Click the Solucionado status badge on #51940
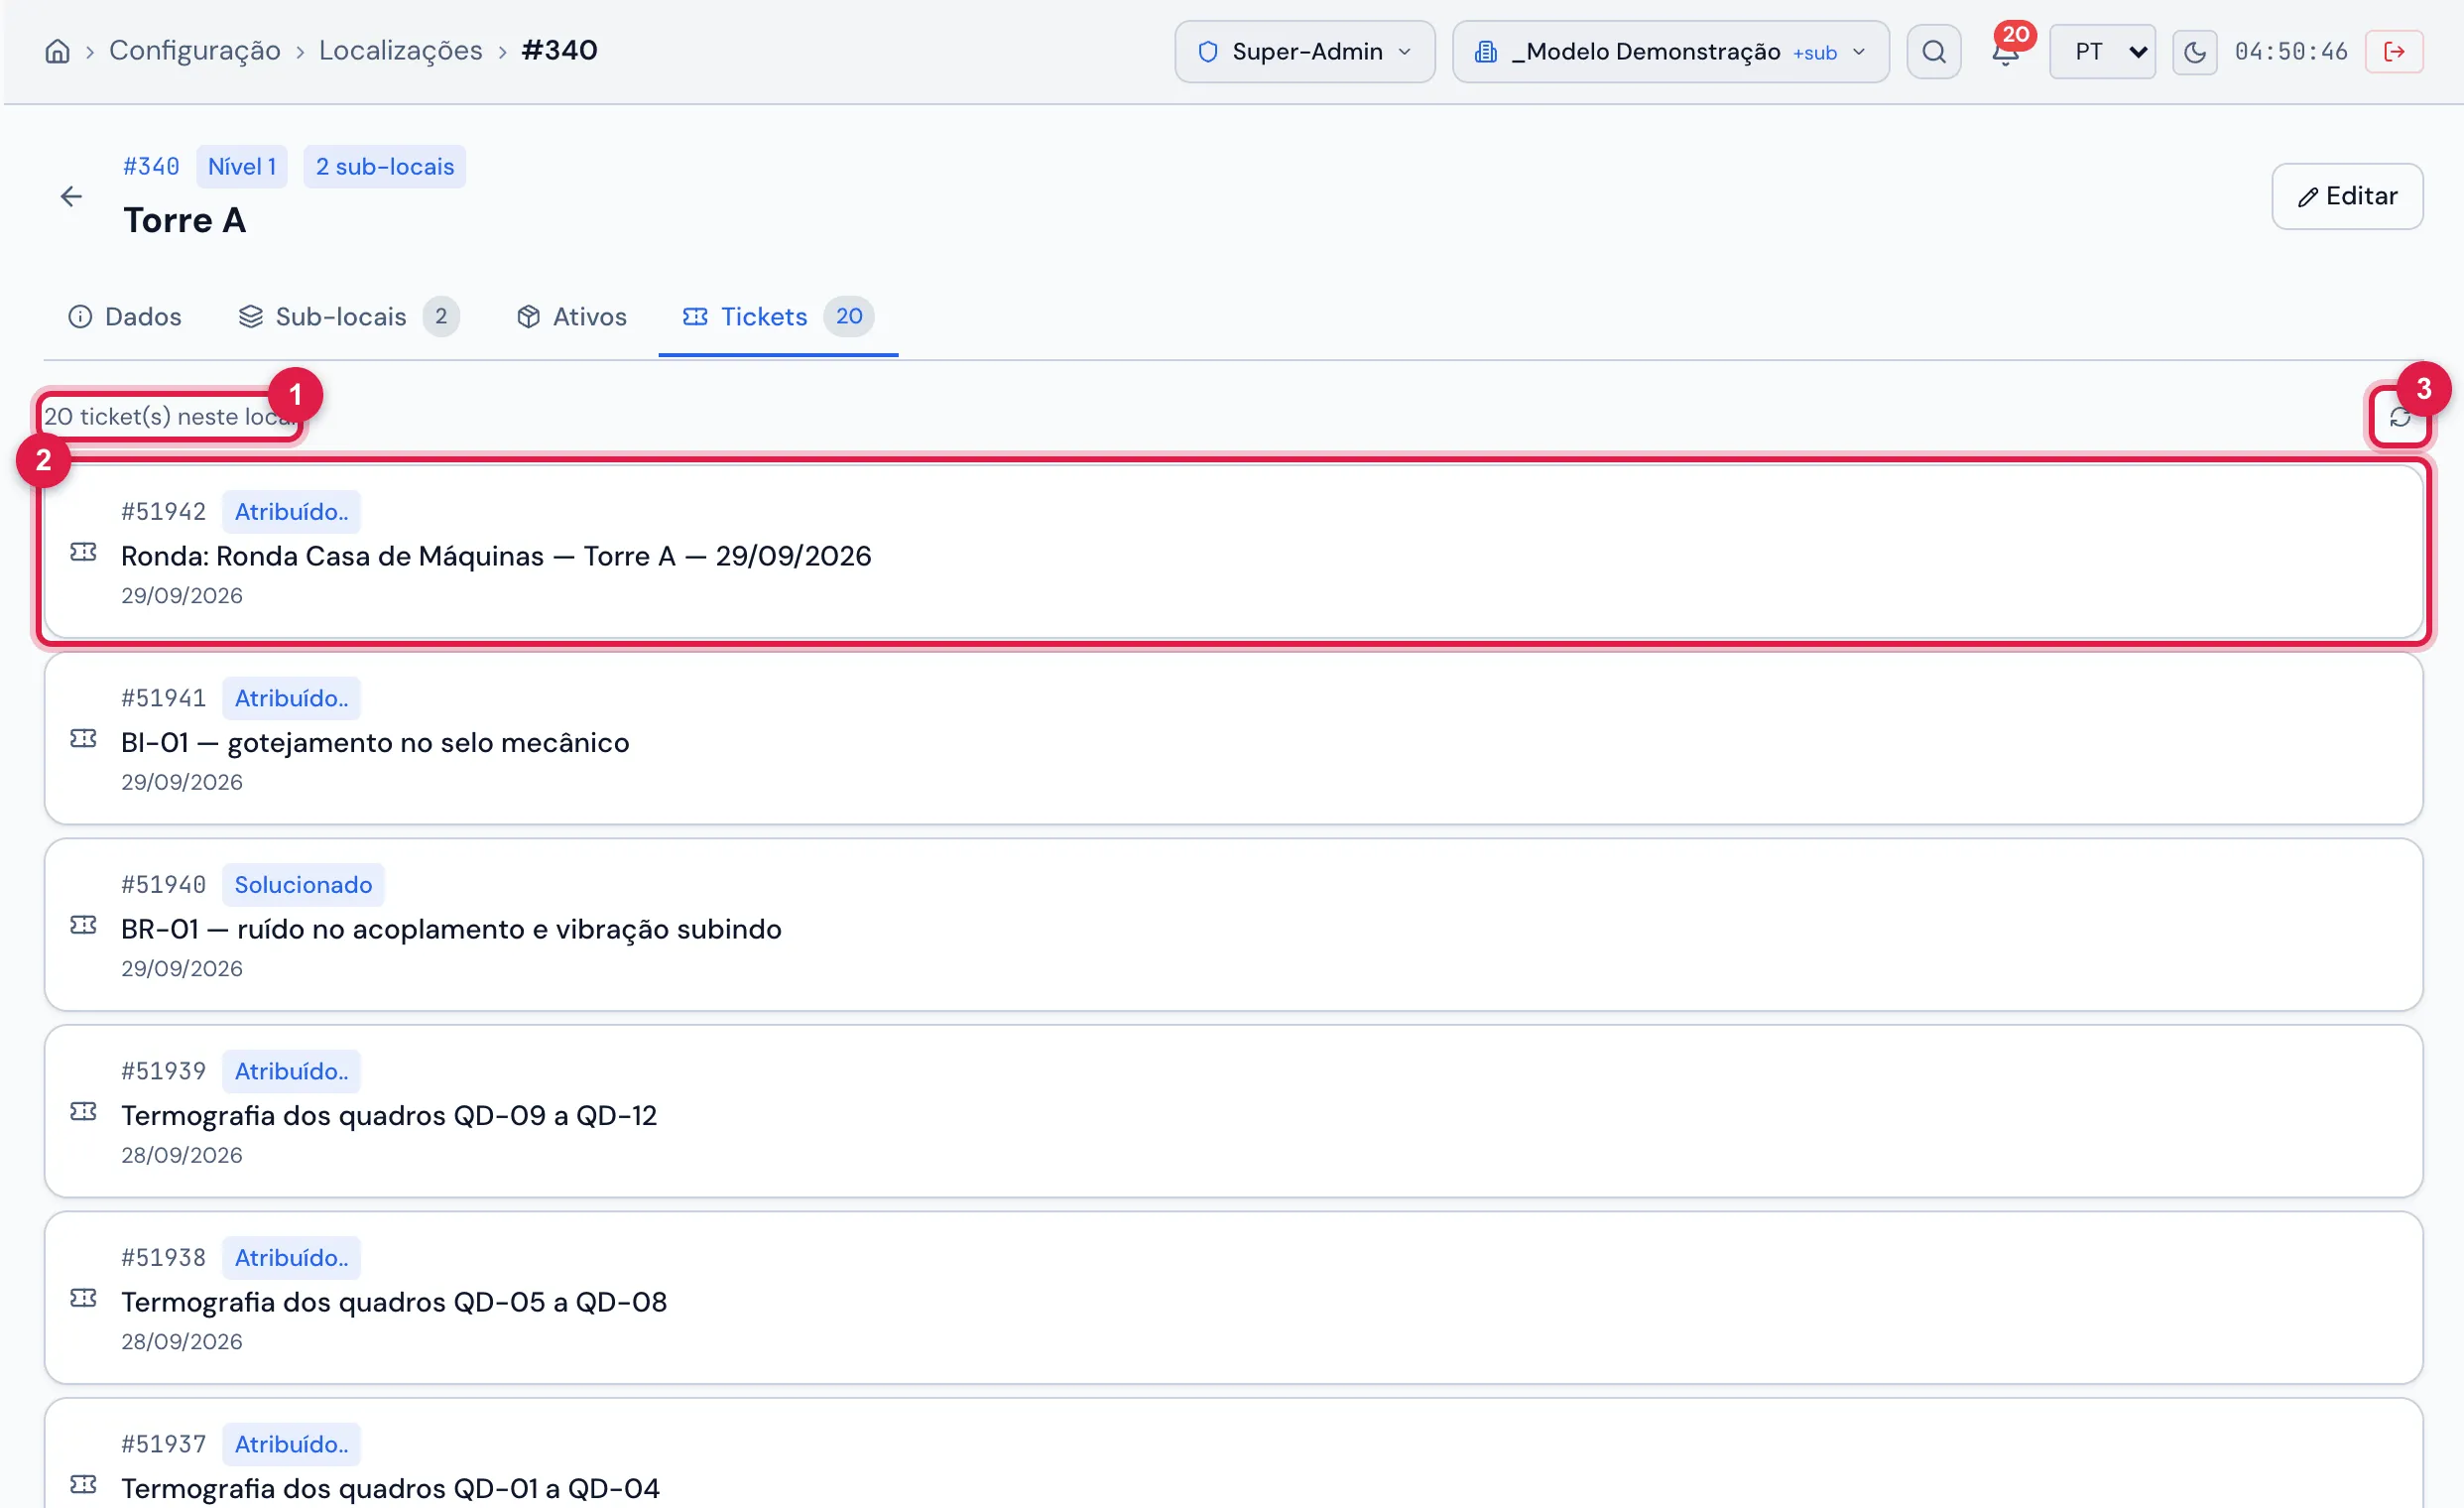The width and height of the screenshot is (2464, 1508). coord(303,885)
